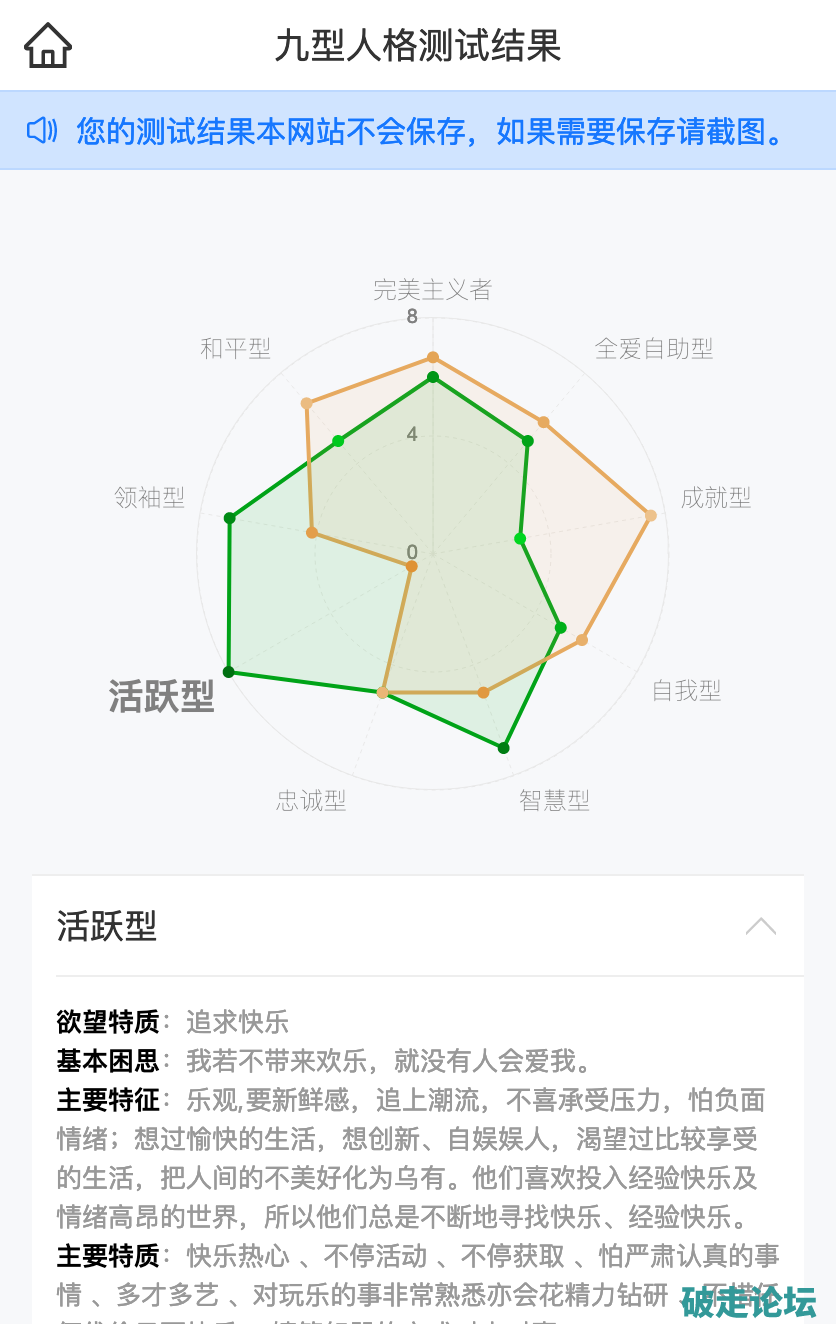The width and height of the screenshot is (836, 1324).
Task: Click orange data point on 和平型 axis
Action: point(307,404)
